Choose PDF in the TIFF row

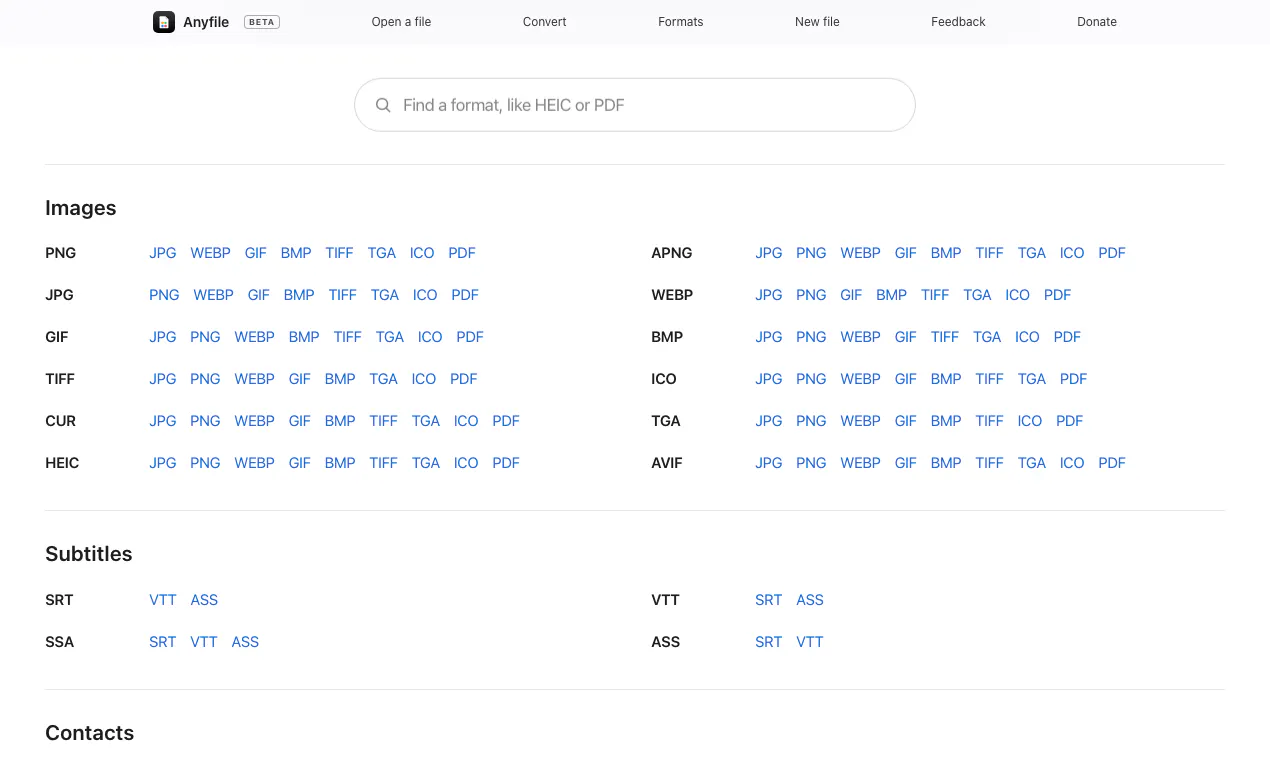point(464,379)
